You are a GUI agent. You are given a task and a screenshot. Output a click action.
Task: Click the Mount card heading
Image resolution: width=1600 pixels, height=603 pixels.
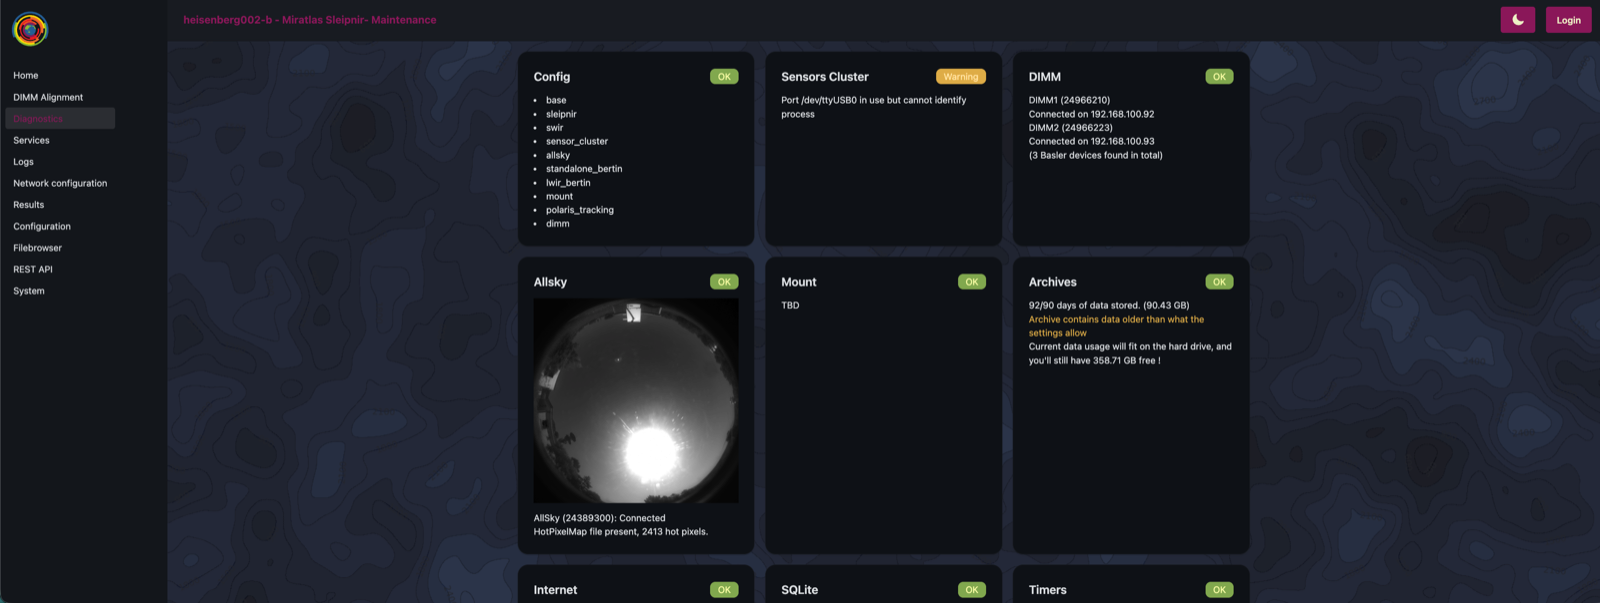tap(799, 282)
